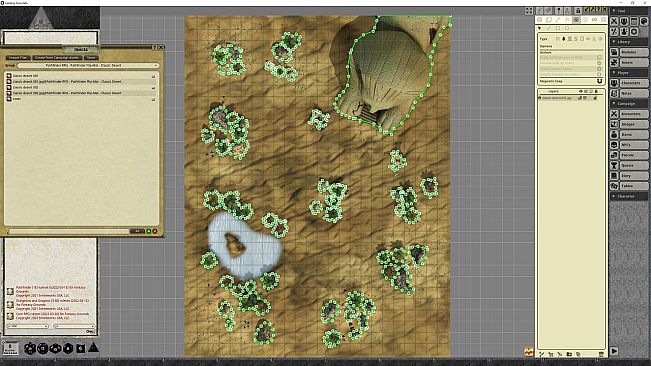The width and height of the screenshot is (651, 366).
Task: Open the chat mode dropdown at bottom left
Action: click(27, 326)
